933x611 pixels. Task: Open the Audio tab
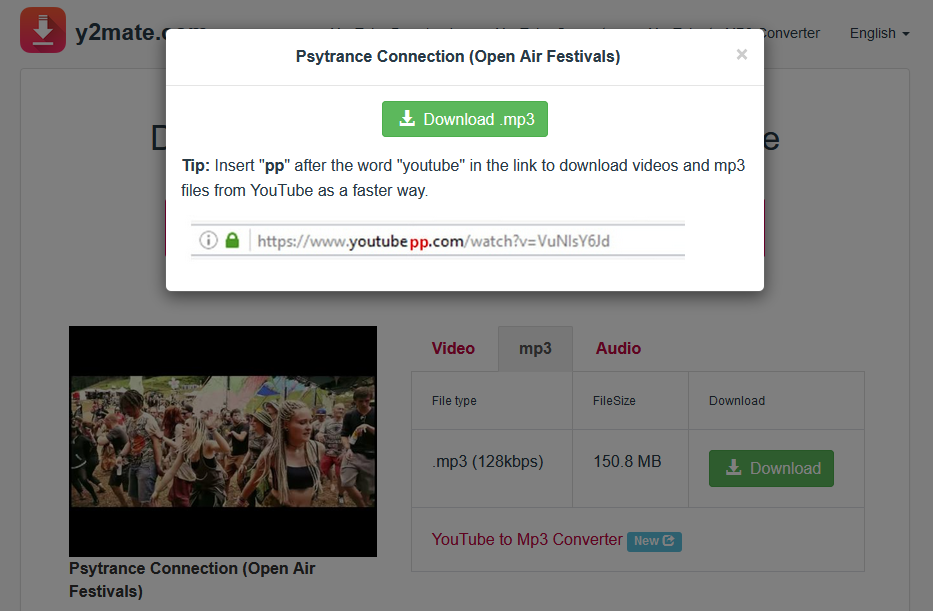618,348
